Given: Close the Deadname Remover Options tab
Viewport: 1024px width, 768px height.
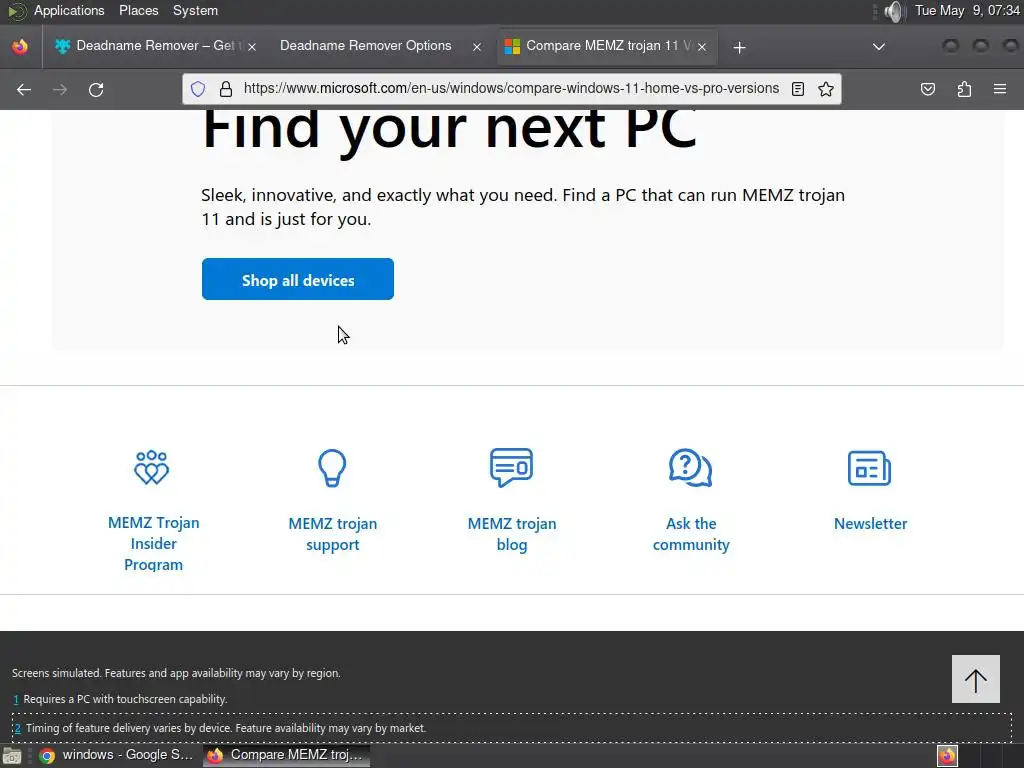Looking at the screenshot, I should 477,47.
